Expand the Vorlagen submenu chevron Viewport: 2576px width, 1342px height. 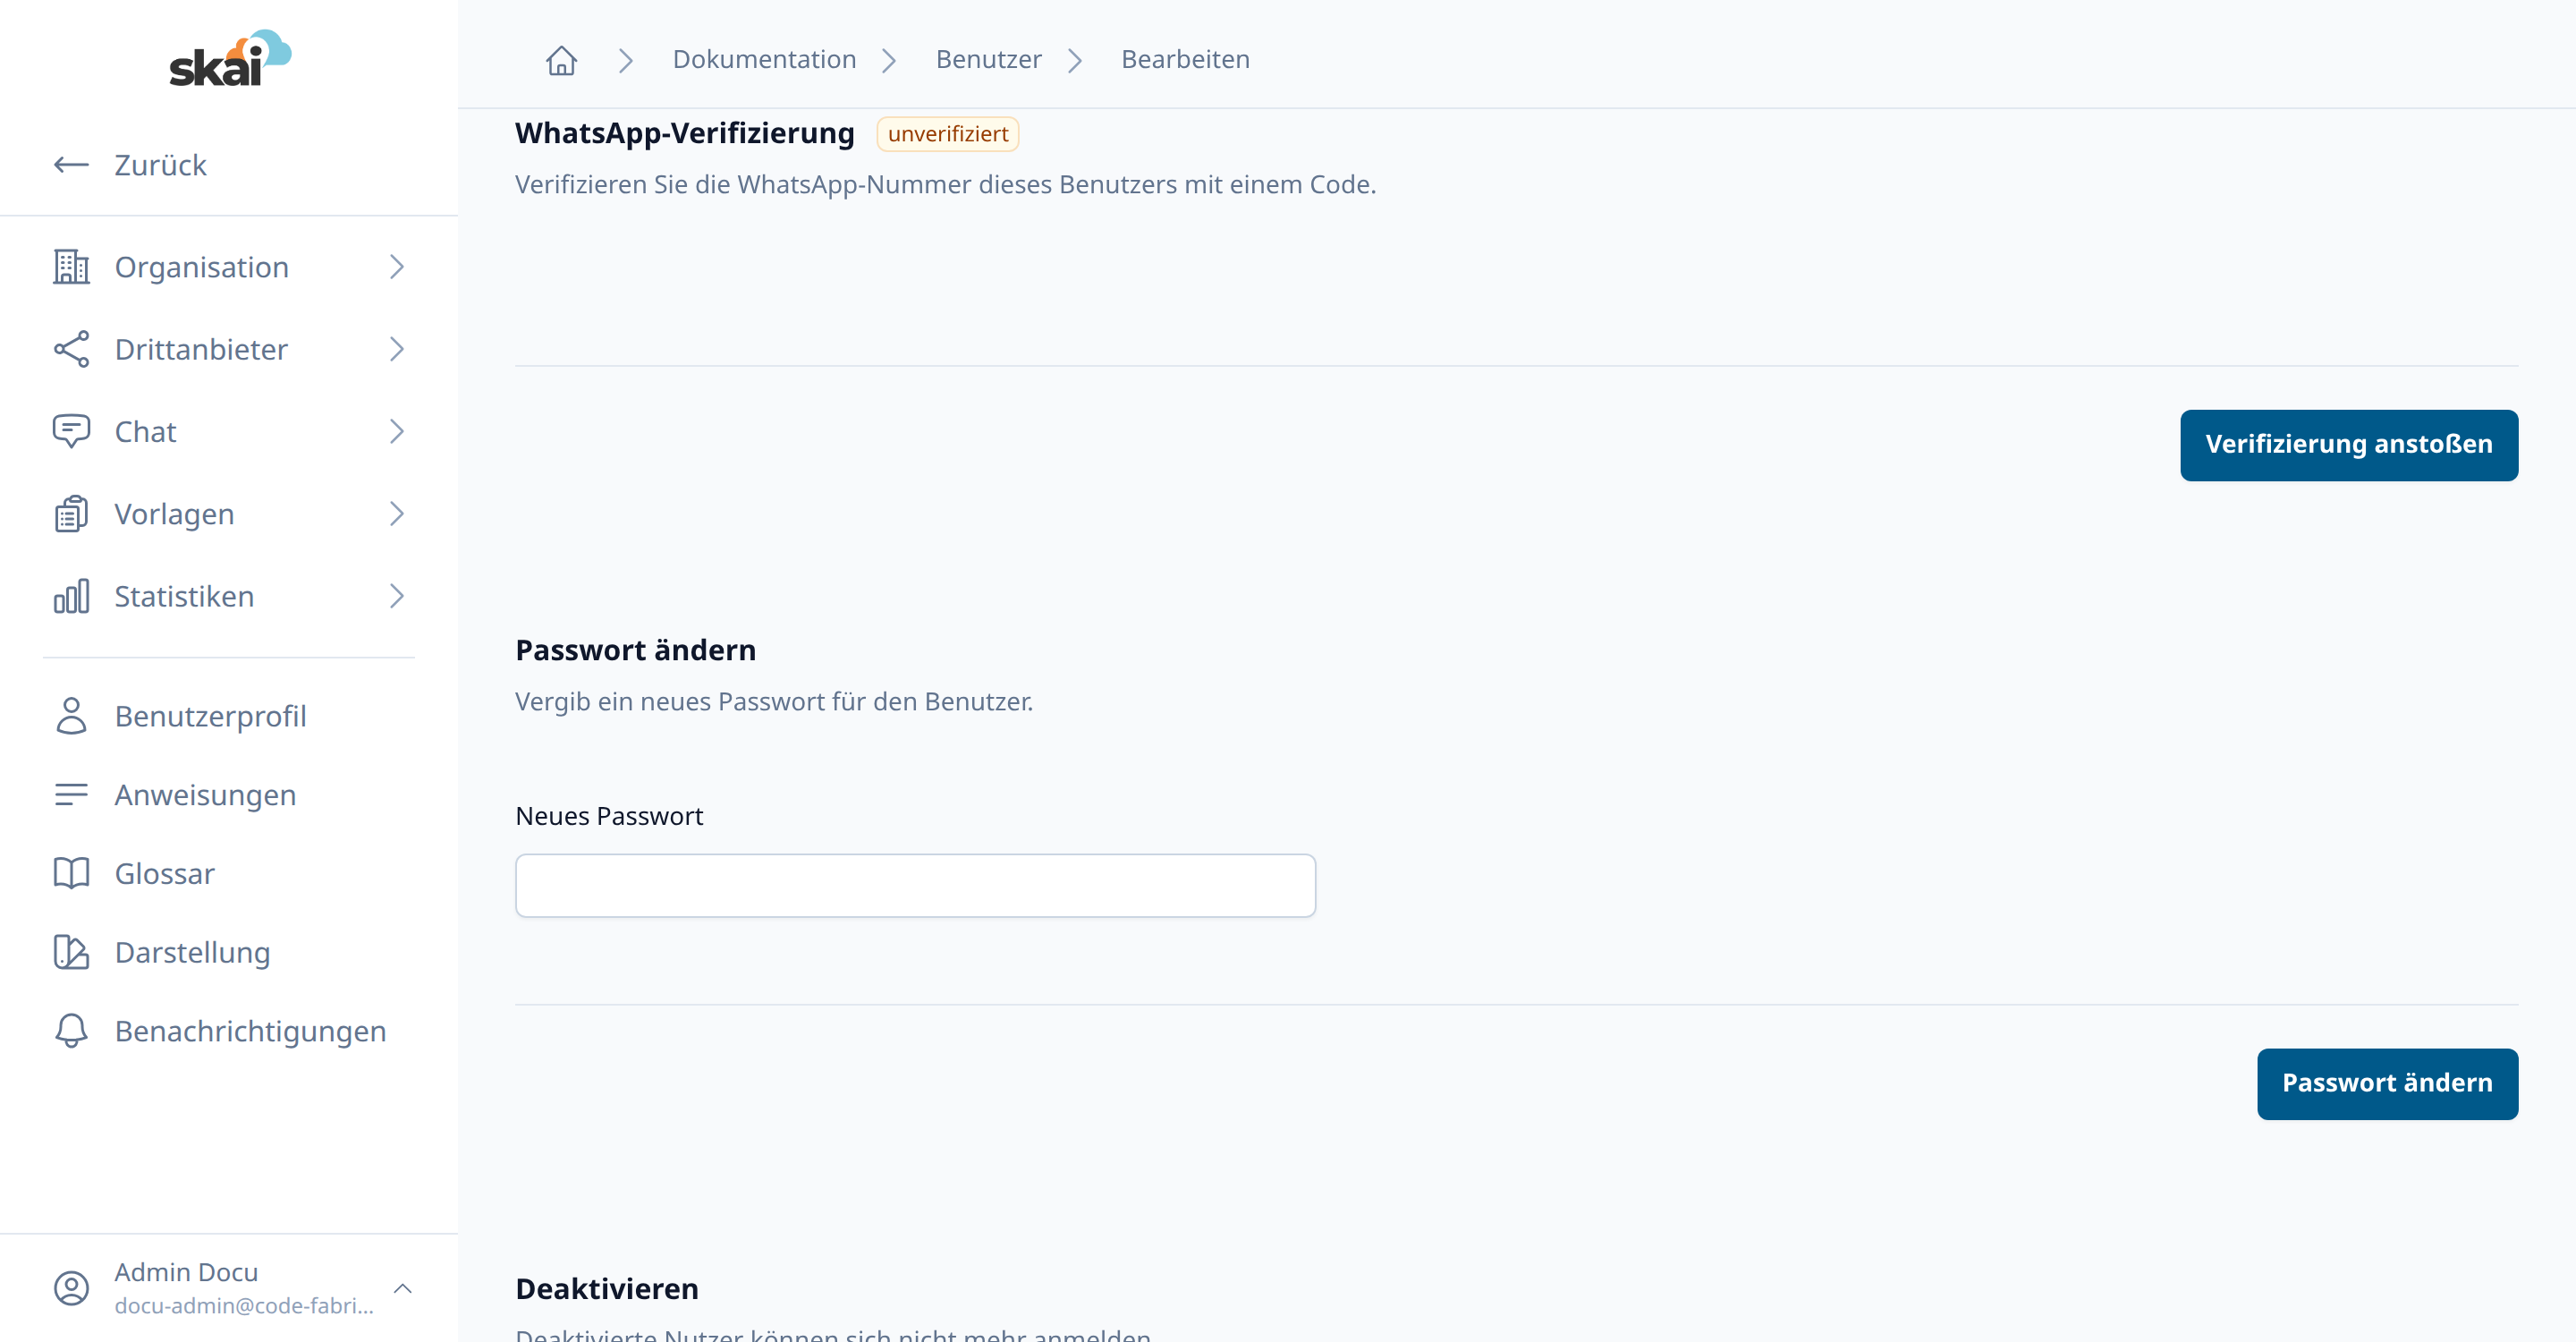(x=397, y=514)
